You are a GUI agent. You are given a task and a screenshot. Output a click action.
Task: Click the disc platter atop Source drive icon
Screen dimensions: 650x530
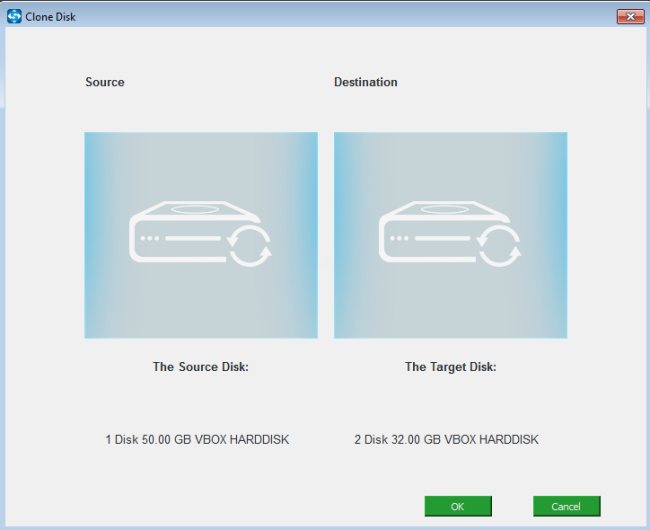[x=188, y=211]
